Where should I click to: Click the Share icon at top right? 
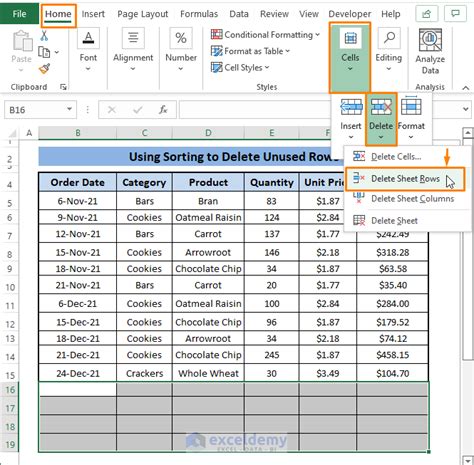tap(427, 14)
